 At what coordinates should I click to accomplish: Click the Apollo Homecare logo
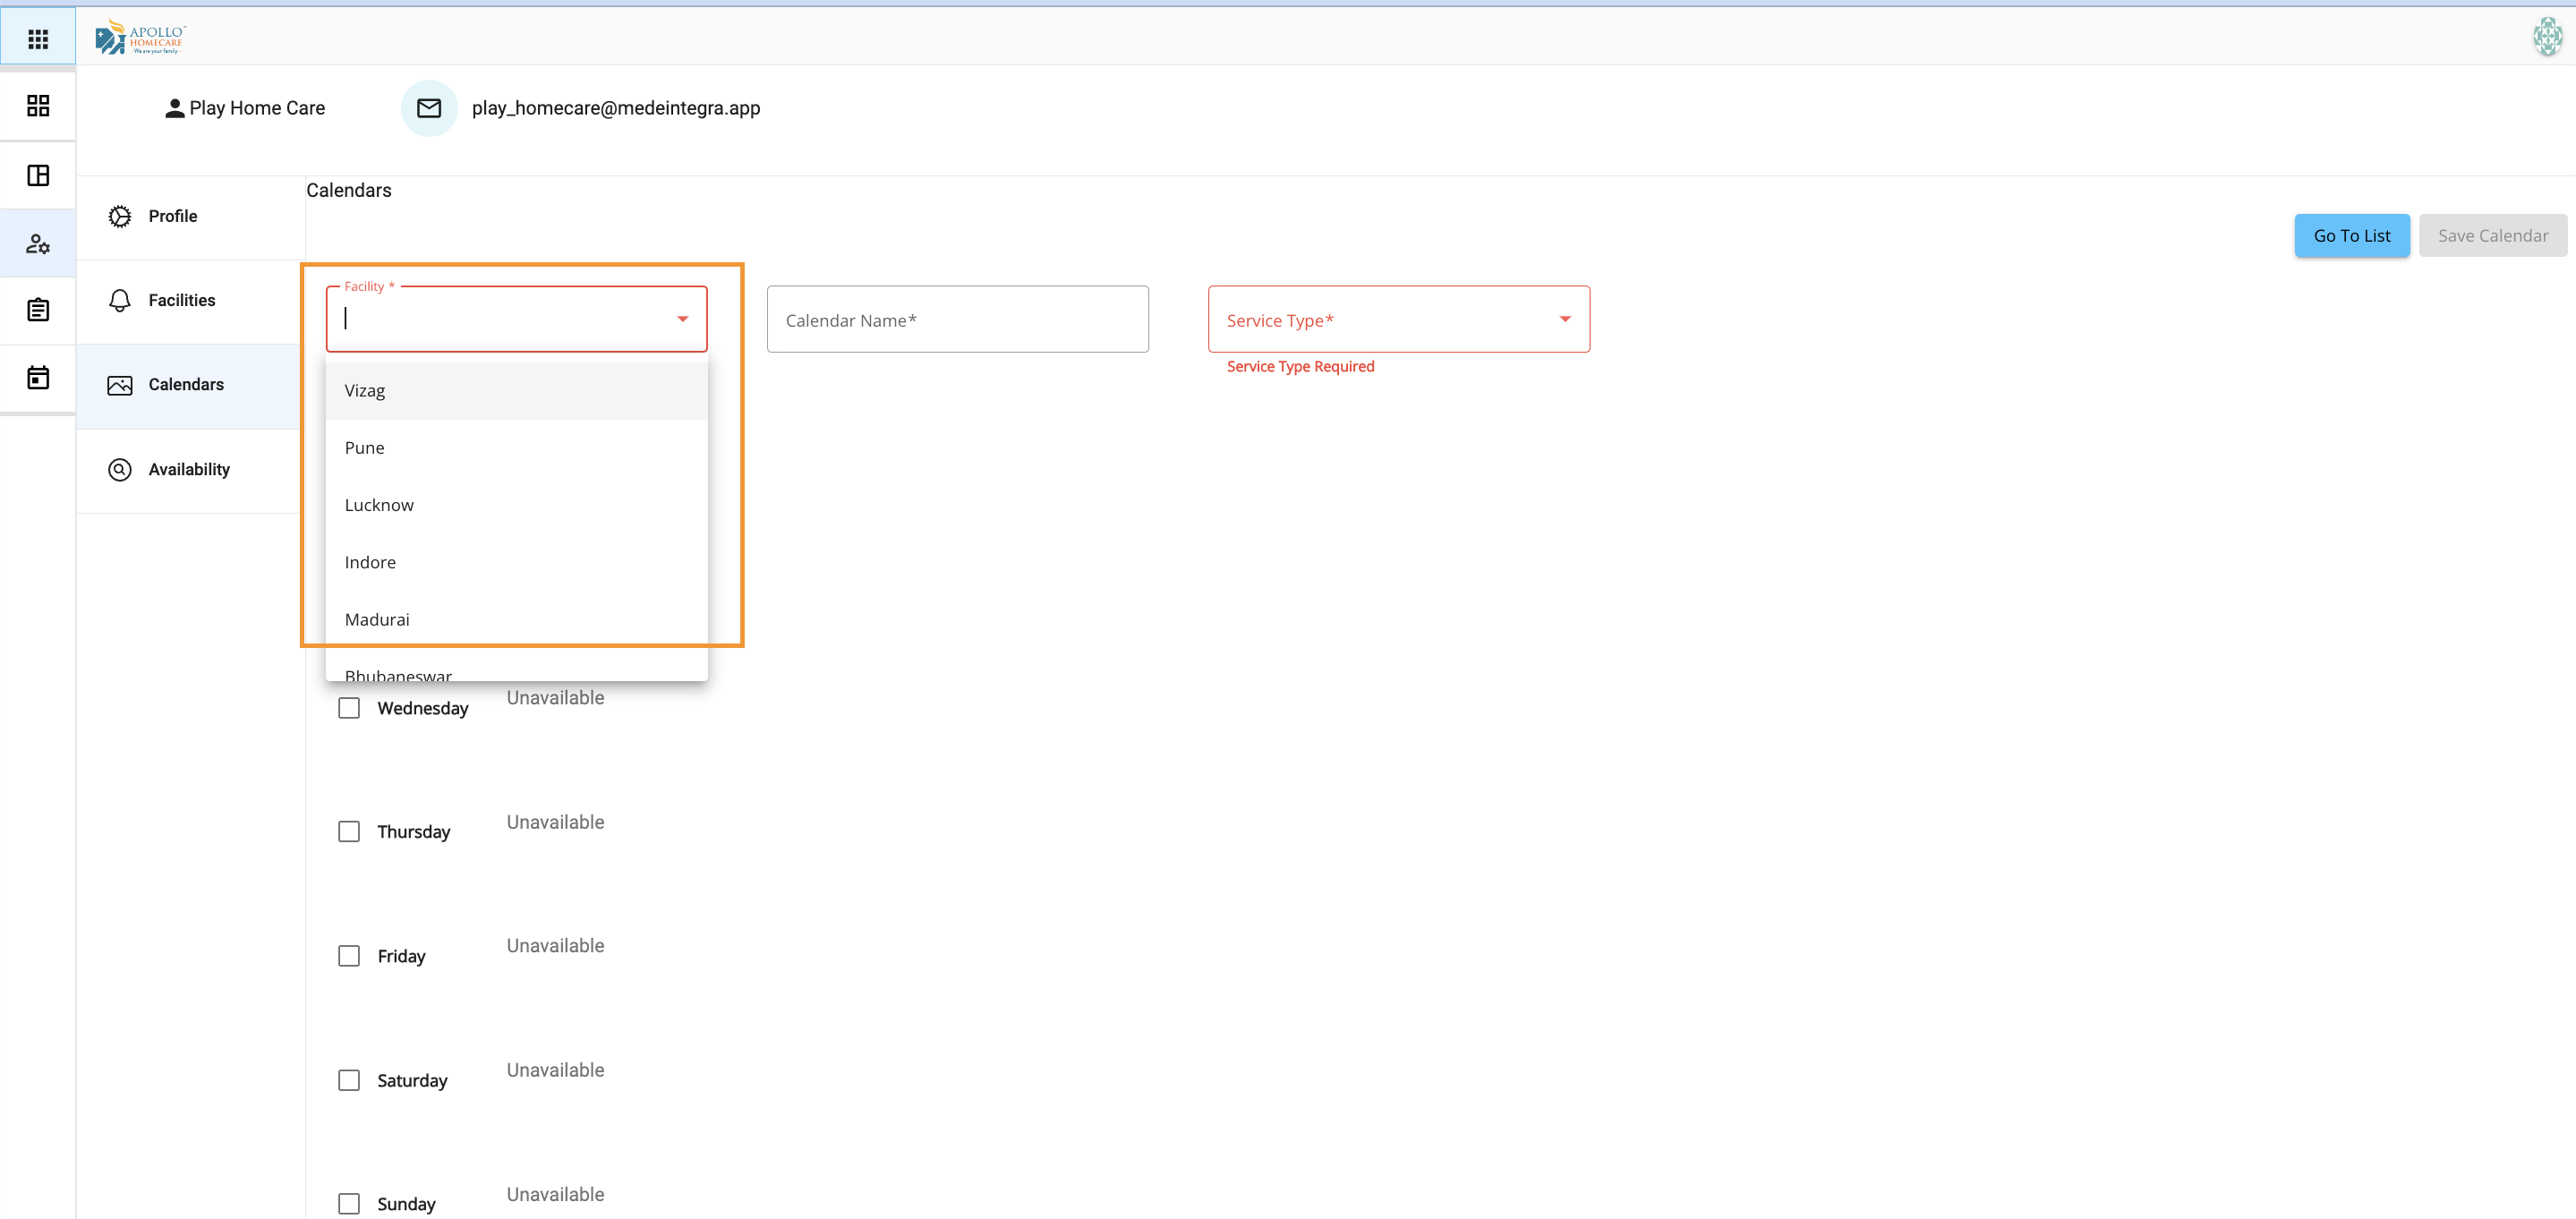[x=140, y=37]
